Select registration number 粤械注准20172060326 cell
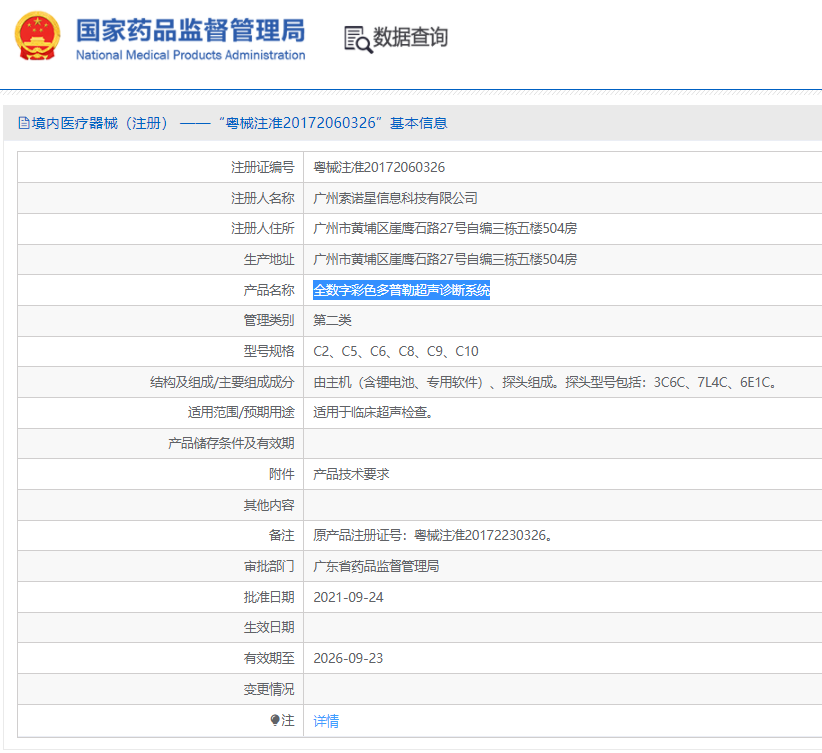This screenshot has width=822, height=753. (379, 167)
